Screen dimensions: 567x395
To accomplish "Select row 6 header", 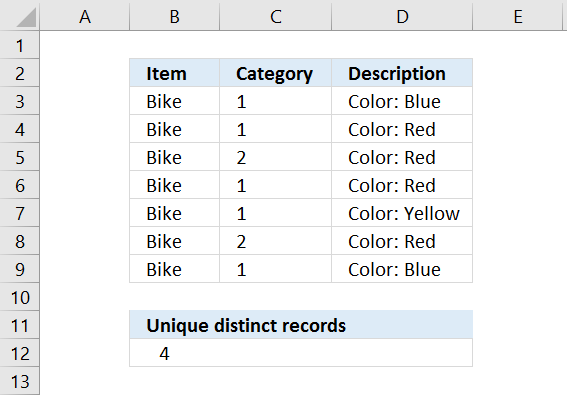I will (x=20, y=185).
